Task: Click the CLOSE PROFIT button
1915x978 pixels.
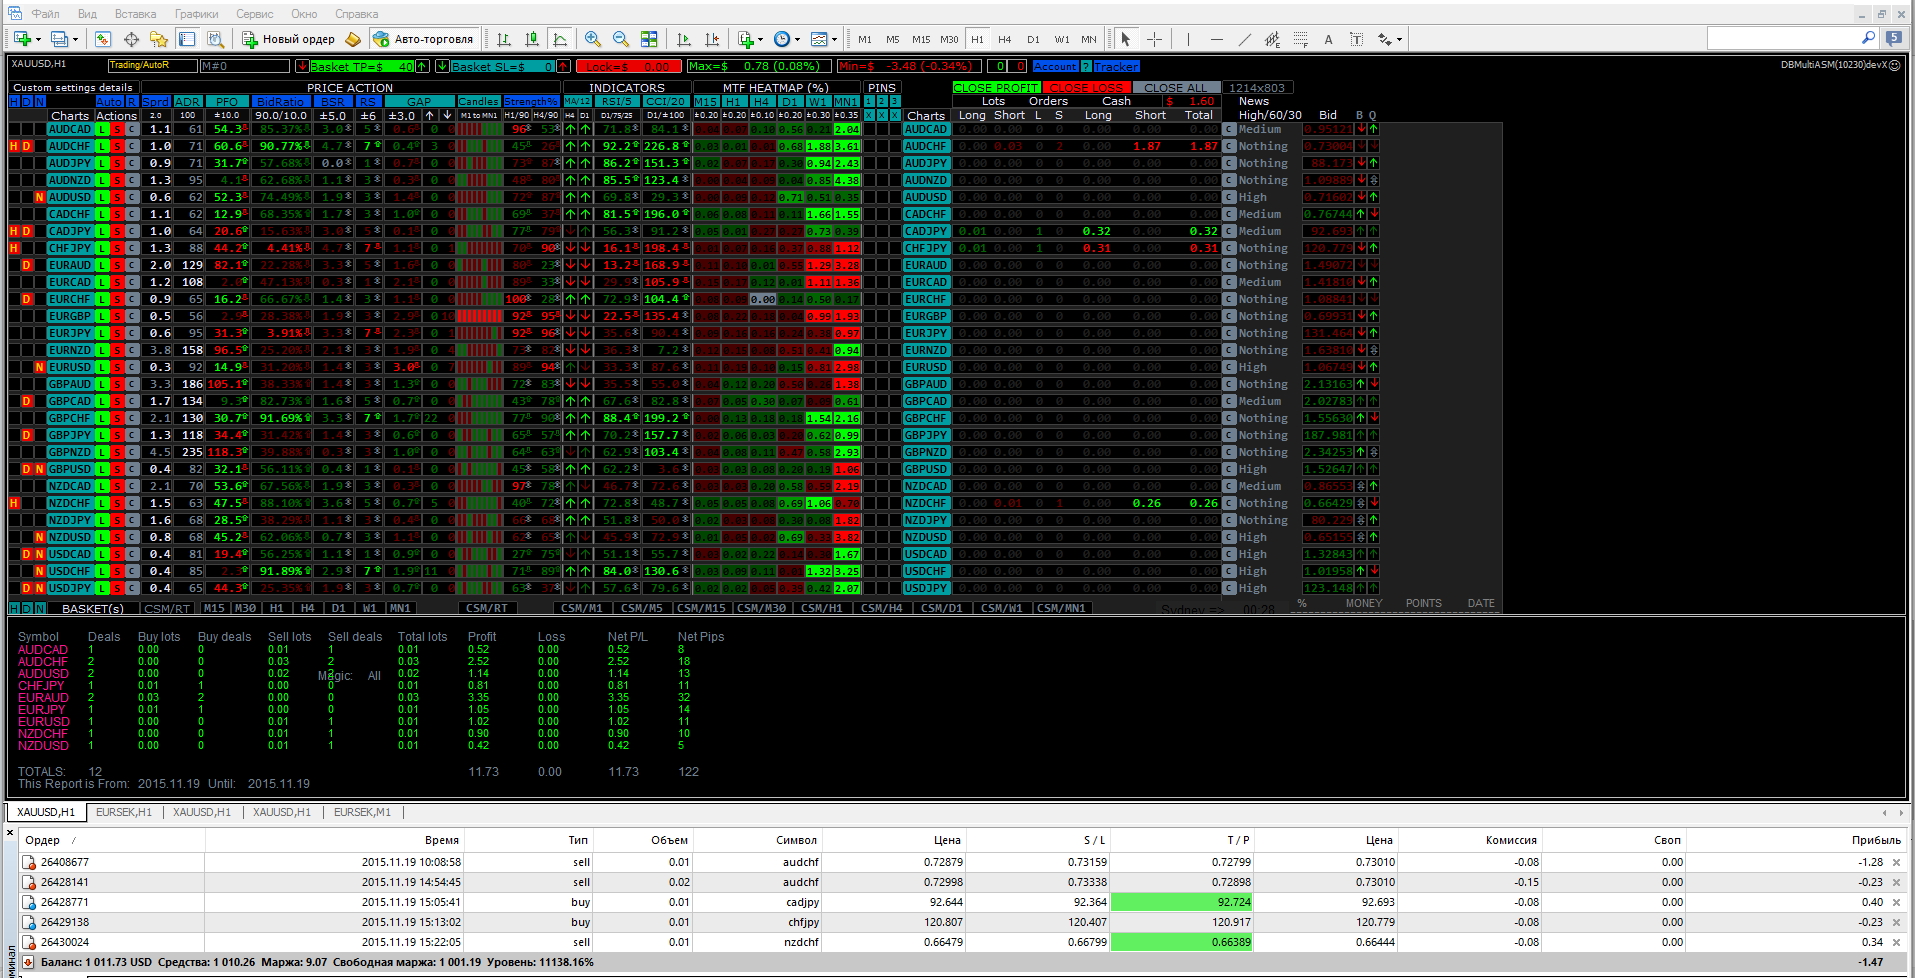Action: point(995,88)
